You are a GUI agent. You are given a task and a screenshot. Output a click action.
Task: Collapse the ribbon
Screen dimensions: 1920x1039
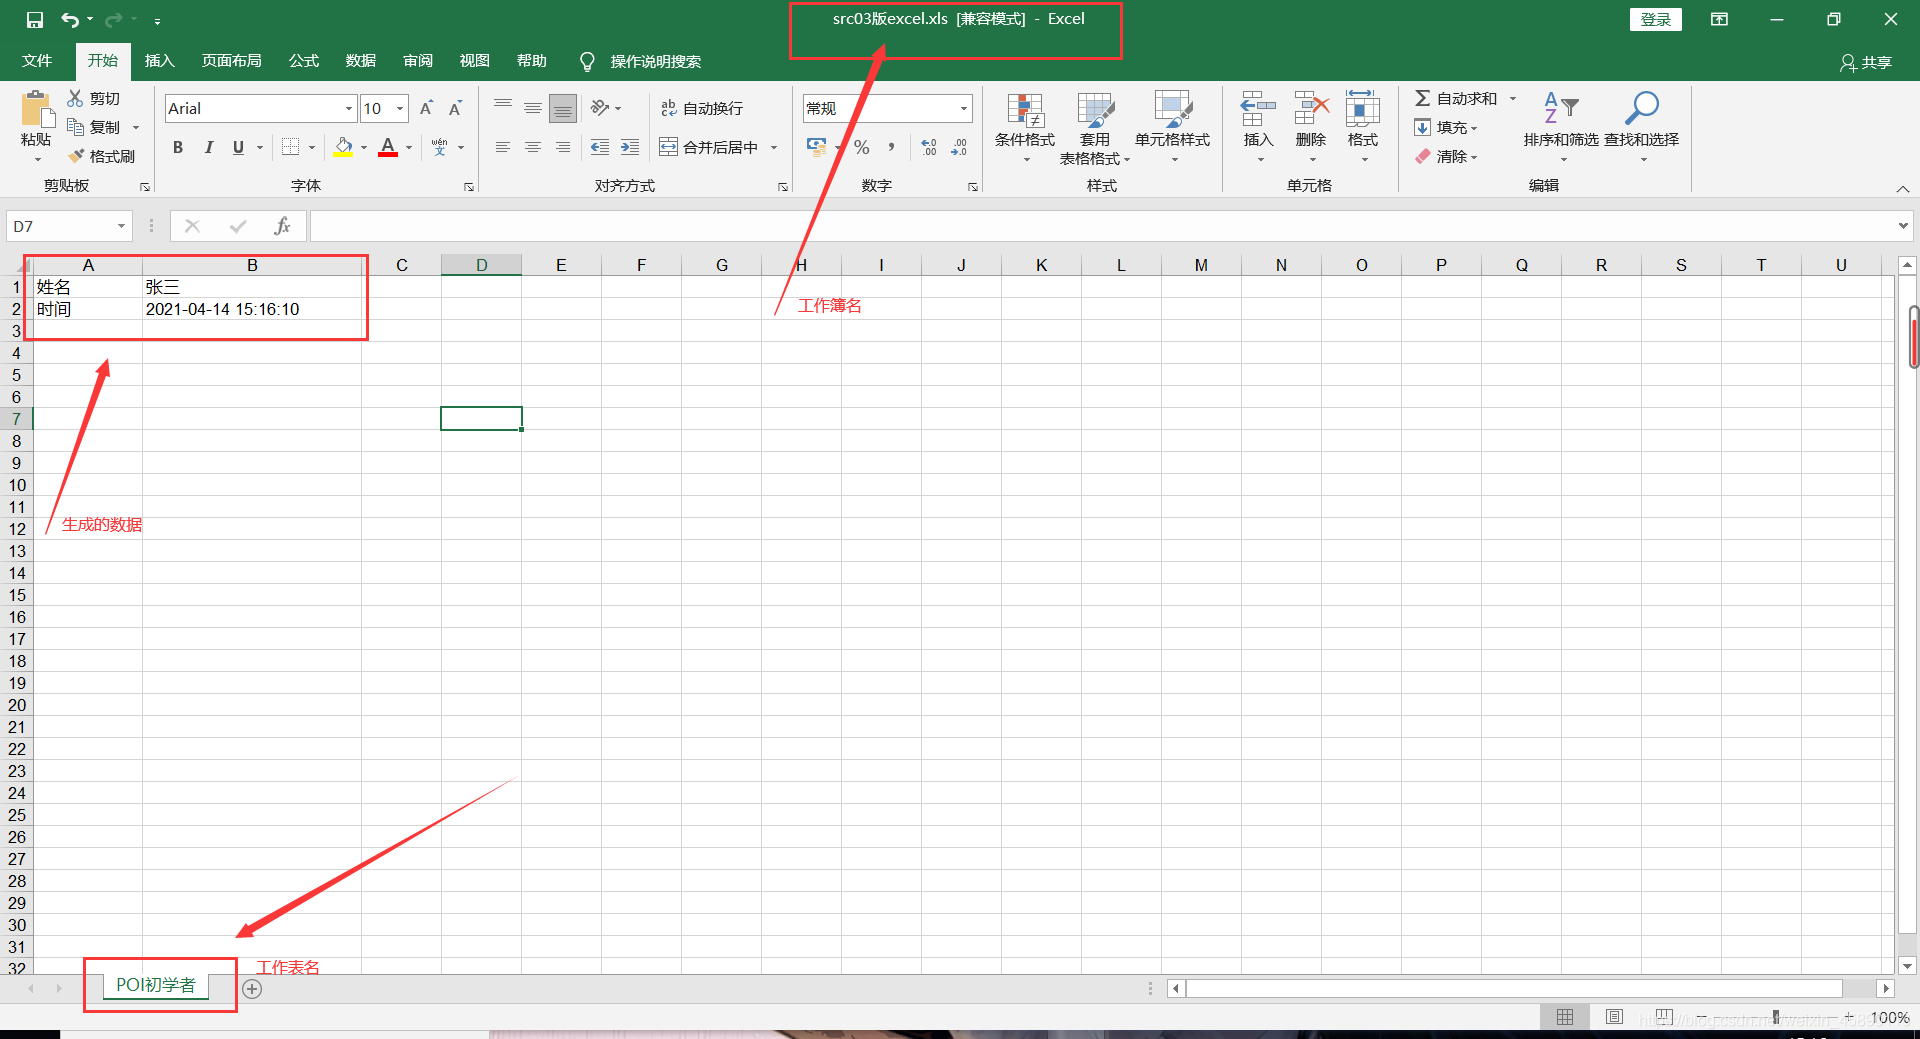[1903, 189]
